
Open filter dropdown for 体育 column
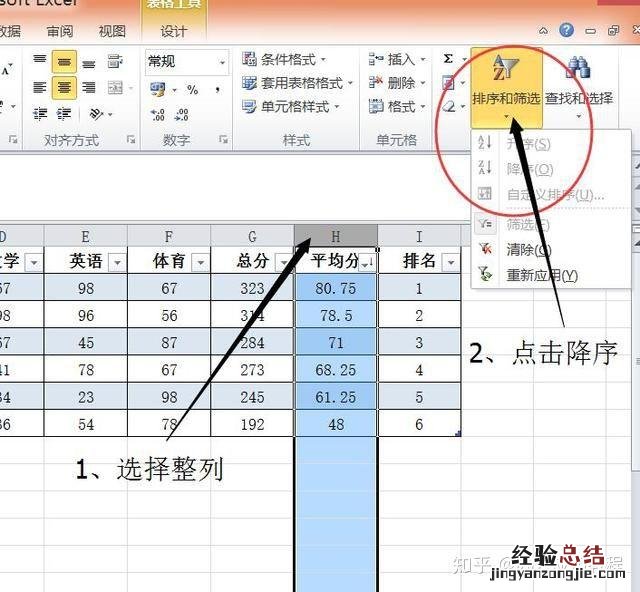(x=200, y=263)
